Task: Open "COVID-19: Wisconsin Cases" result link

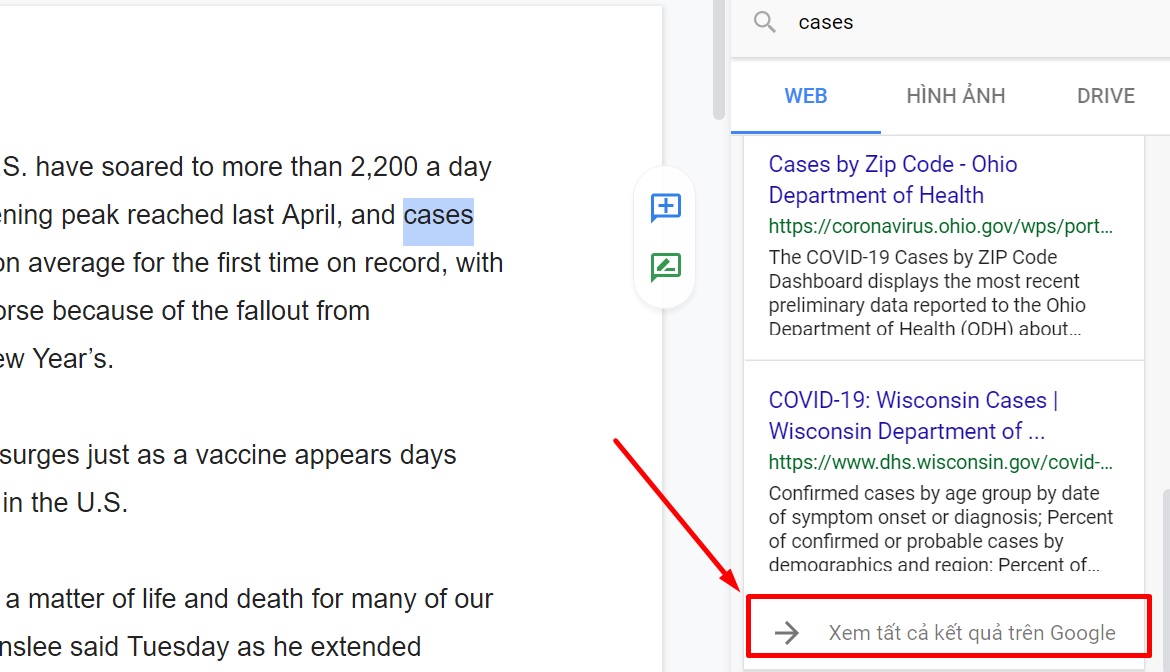Action: point(913,415)
